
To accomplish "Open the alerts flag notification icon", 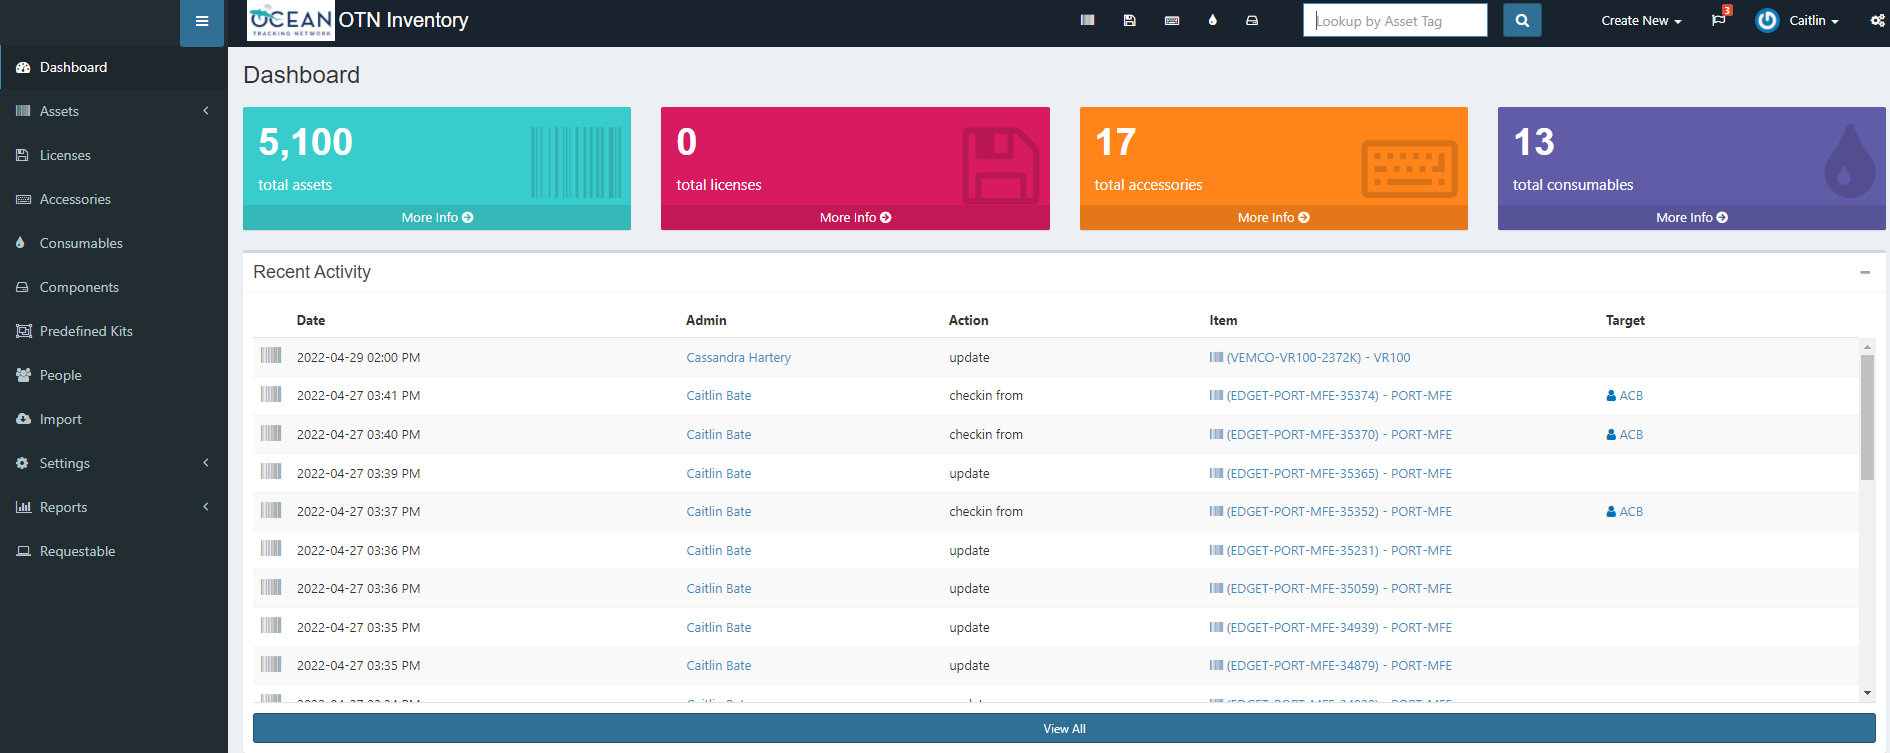I will coord(1719,19).
